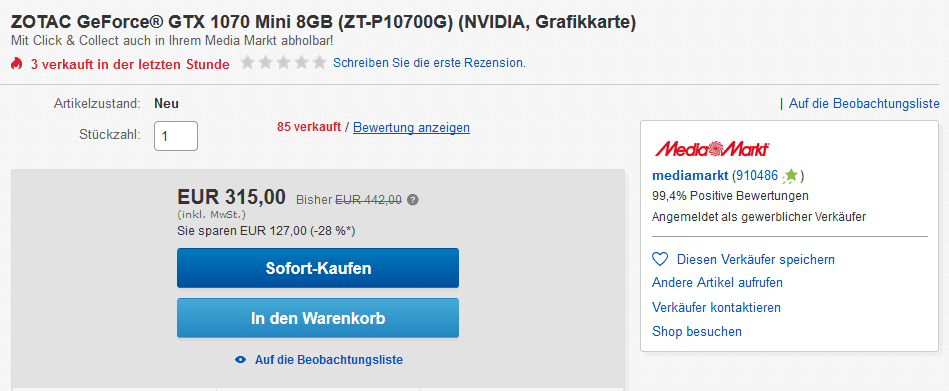This screenshot has height=391, width=949.
Task: Click the 910486 feedback score
Action: (x=757, y=176)
